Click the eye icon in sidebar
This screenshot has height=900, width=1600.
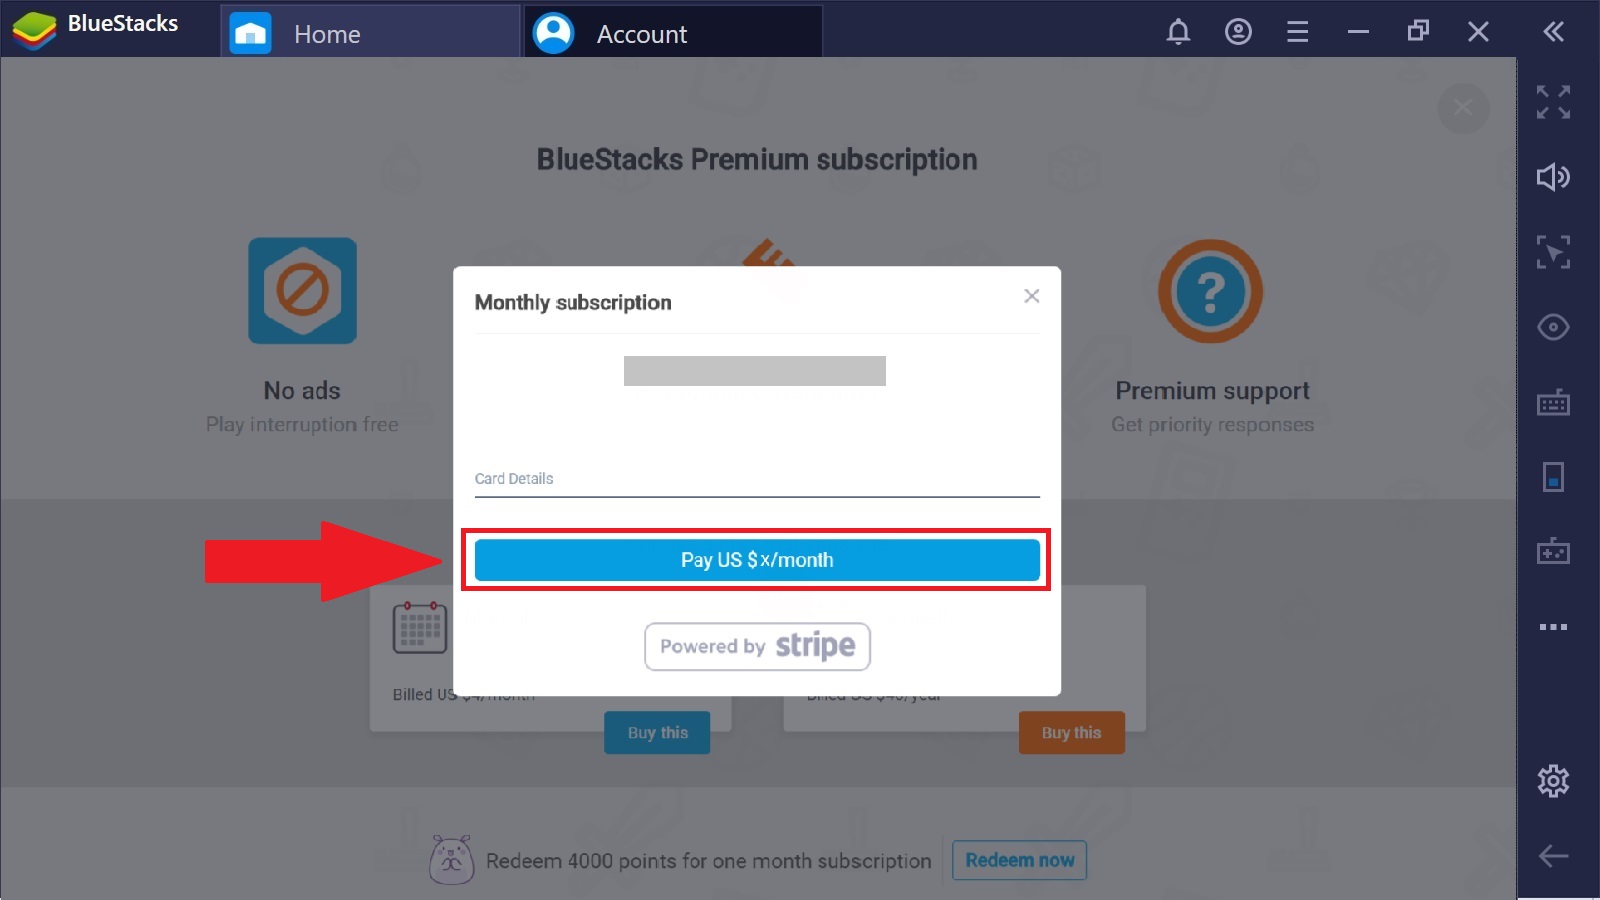tap(1553, 327)
